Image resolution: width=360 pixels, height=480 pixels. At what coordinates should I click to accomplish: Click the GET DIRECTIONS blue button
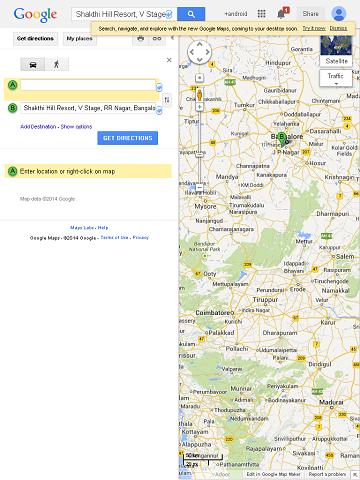click(128, 138)
